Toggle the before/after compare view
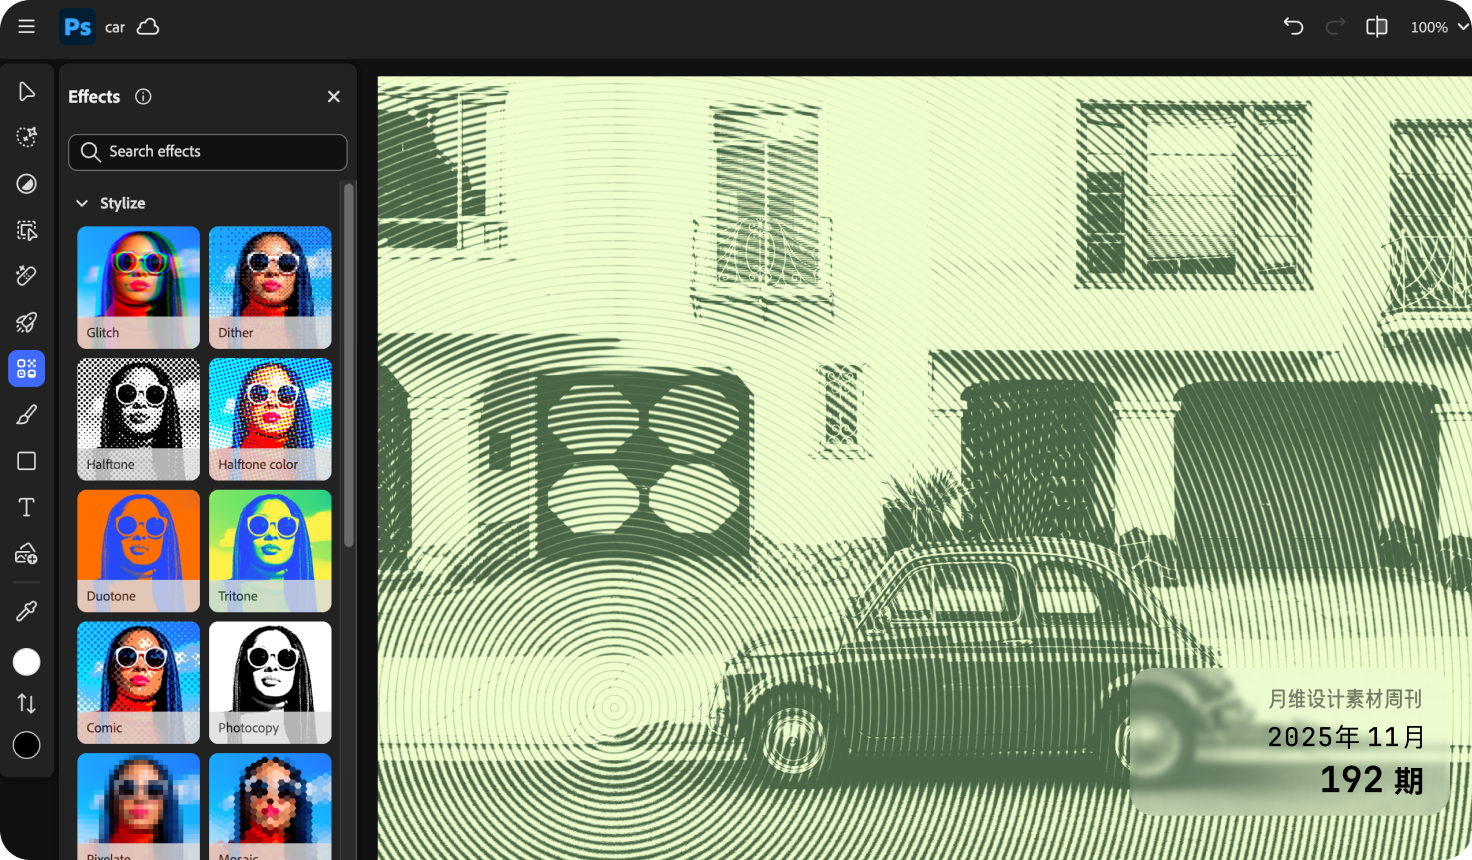 pos(1377,27)
